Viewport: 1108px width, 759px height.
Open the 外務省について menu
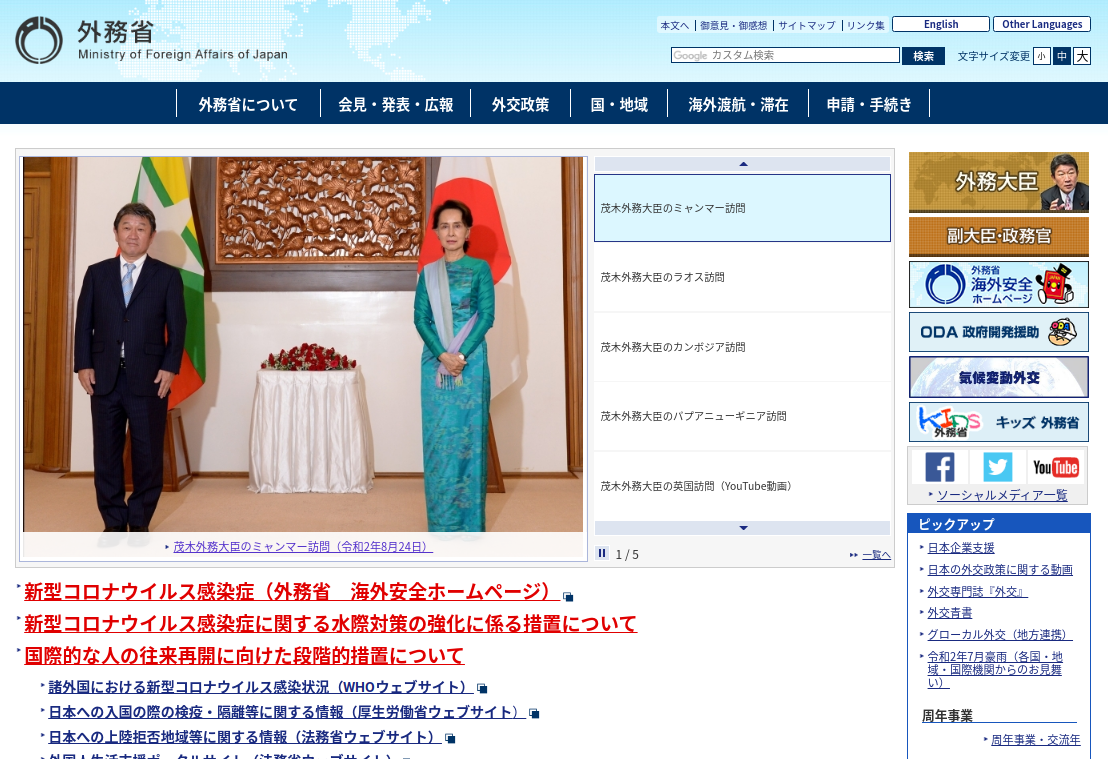248,104
